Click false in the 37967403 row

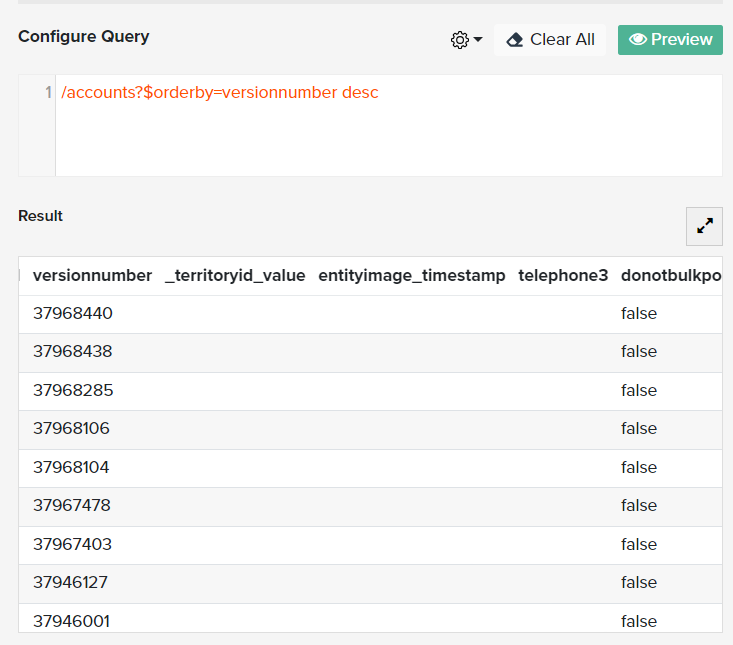[x=639, y=545]
